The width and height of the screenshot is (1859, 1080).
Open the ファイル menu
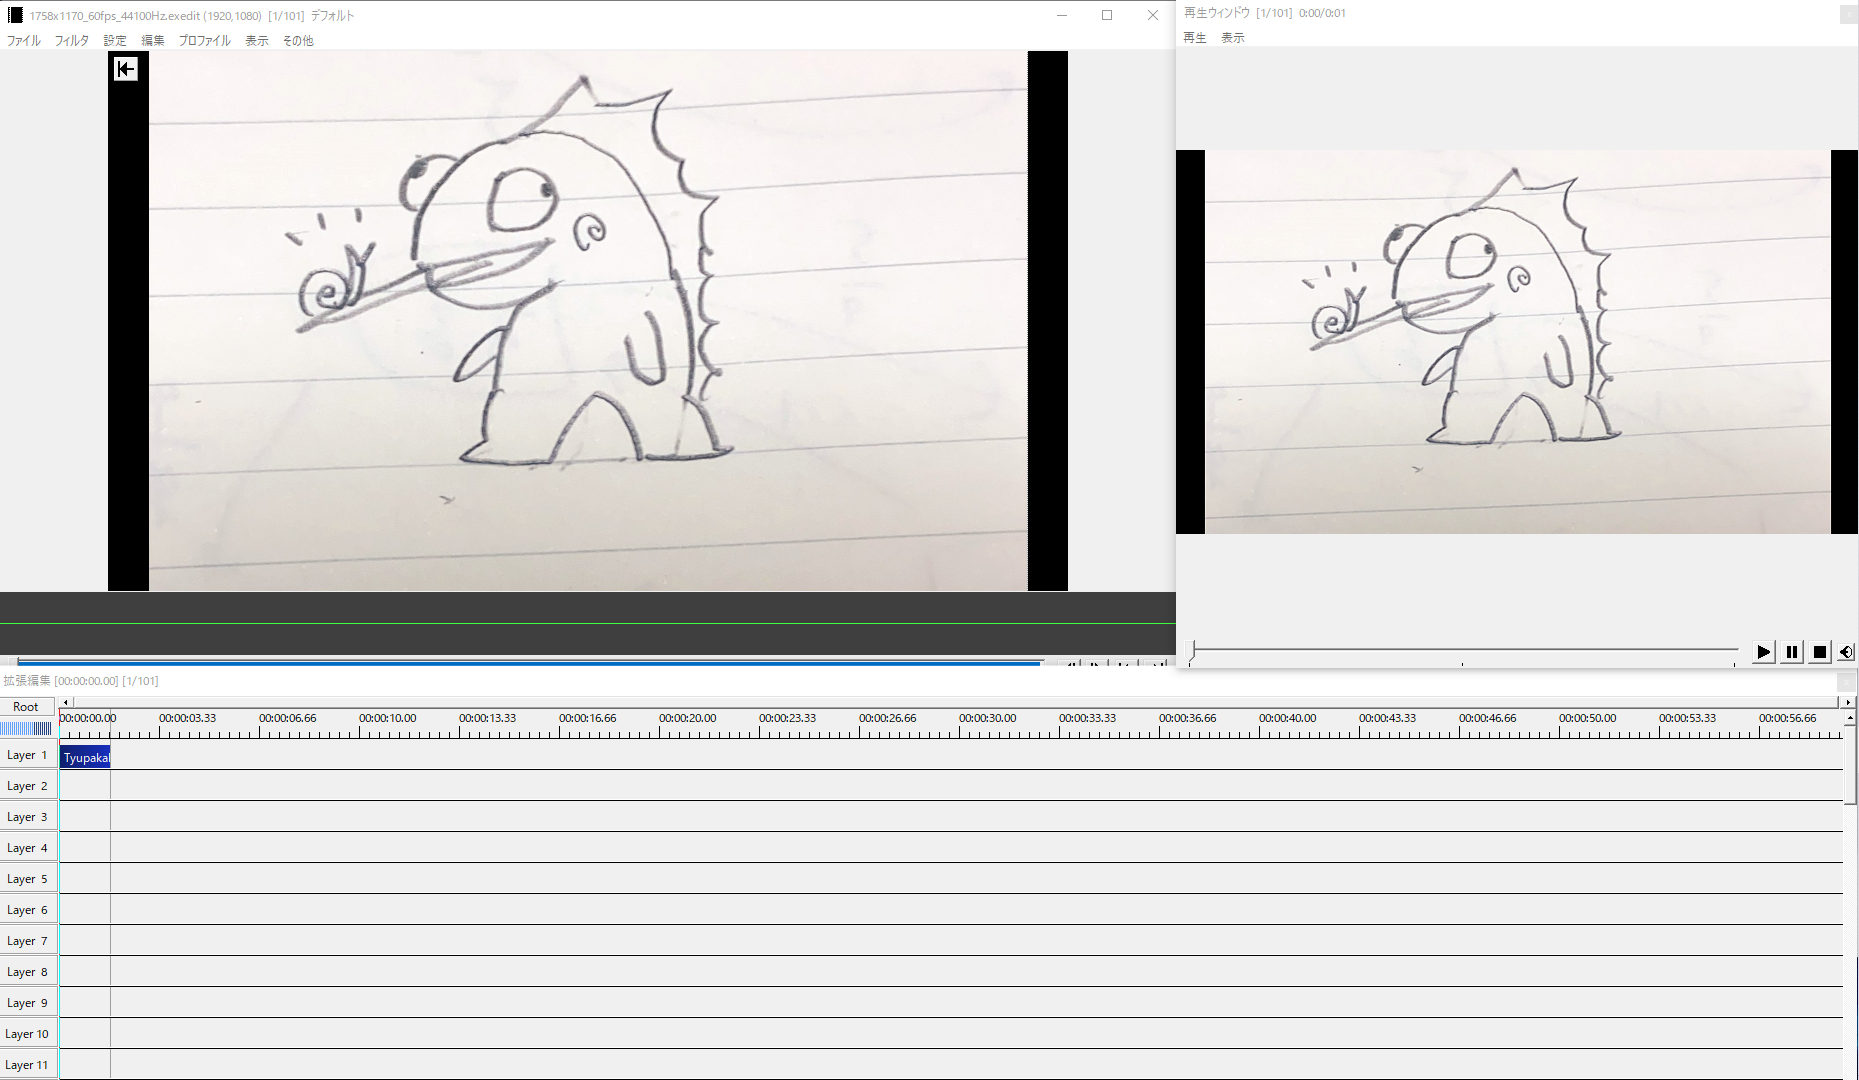[x=23, y=41]
